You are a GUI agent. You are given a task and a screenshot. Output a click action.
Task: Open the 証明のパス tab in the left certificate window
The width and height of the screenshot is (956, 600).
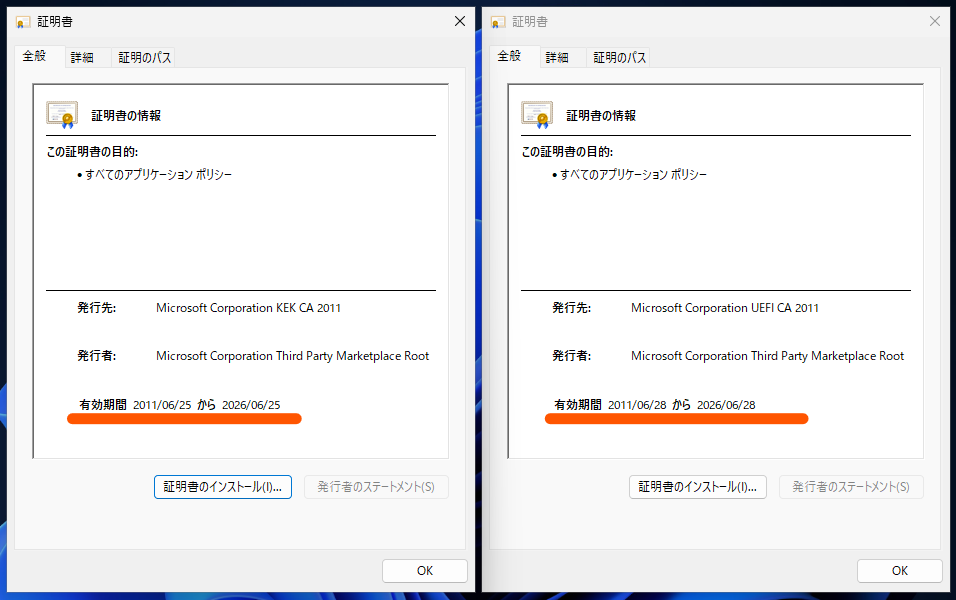click(144, 57)
